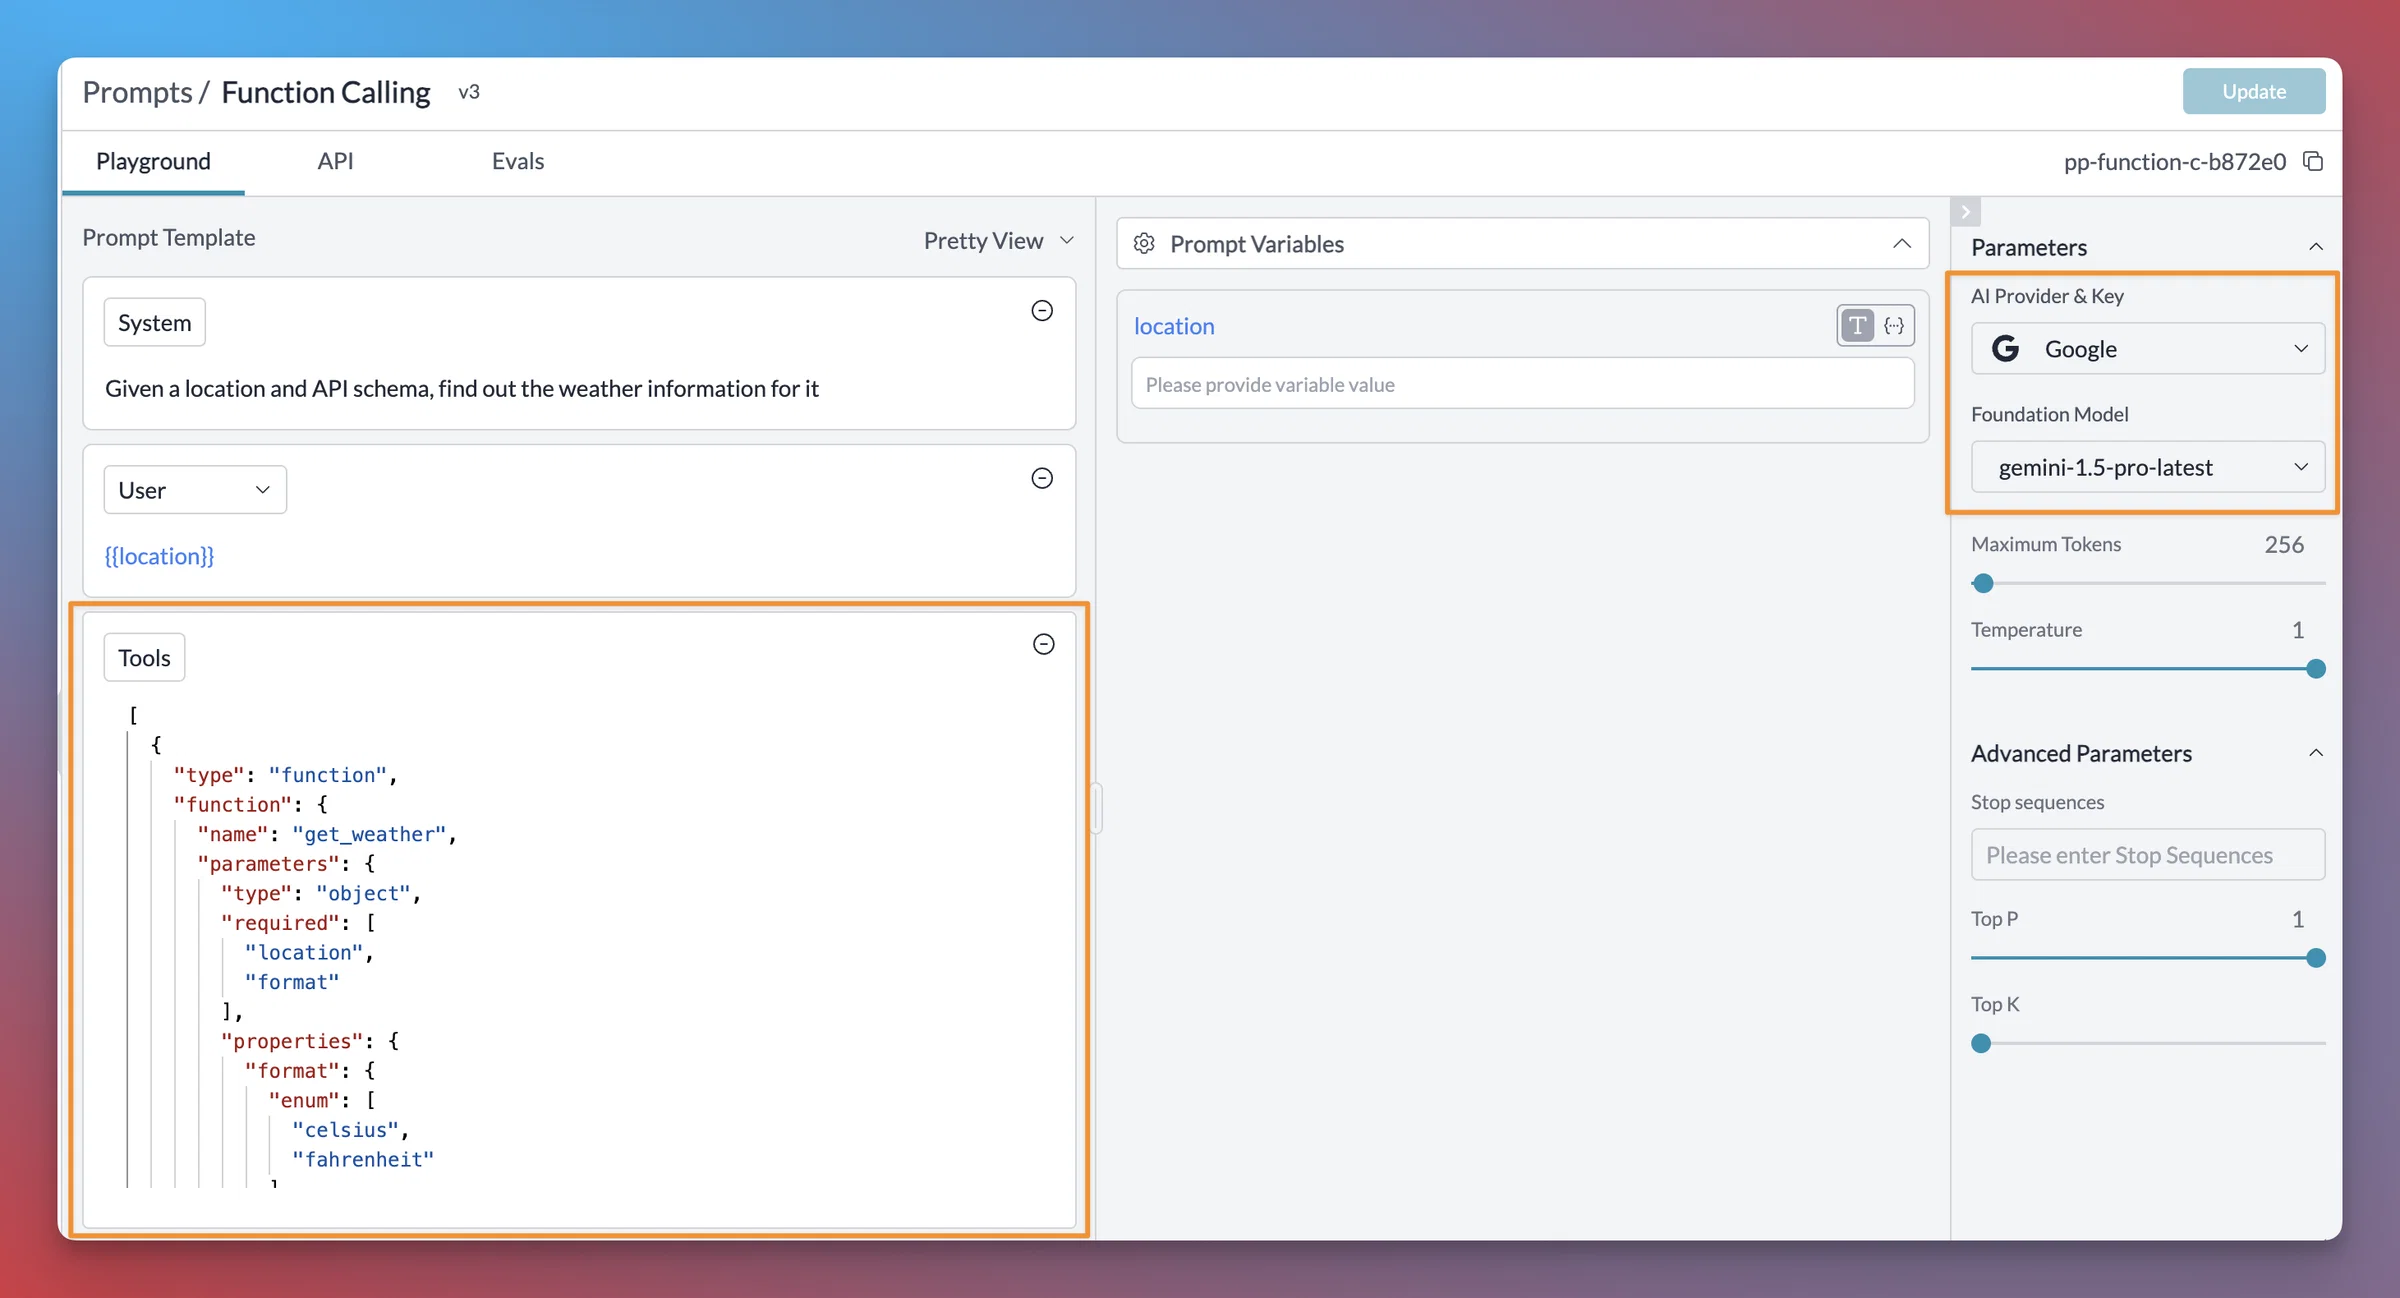Adjust the Temperature slider handle

point(2315,669)
